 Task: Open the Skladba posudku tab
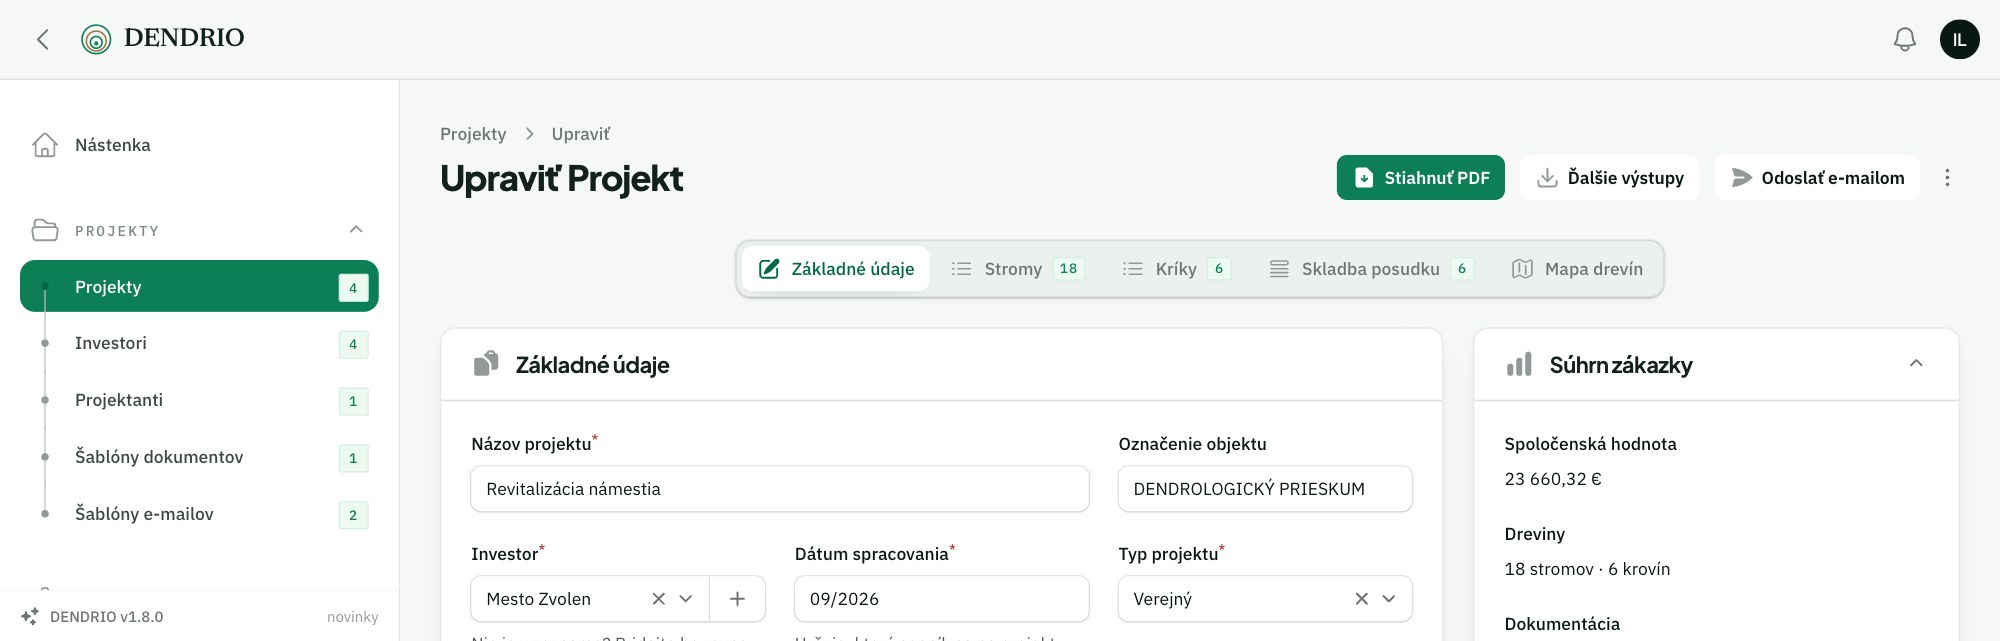(1371, 269)
